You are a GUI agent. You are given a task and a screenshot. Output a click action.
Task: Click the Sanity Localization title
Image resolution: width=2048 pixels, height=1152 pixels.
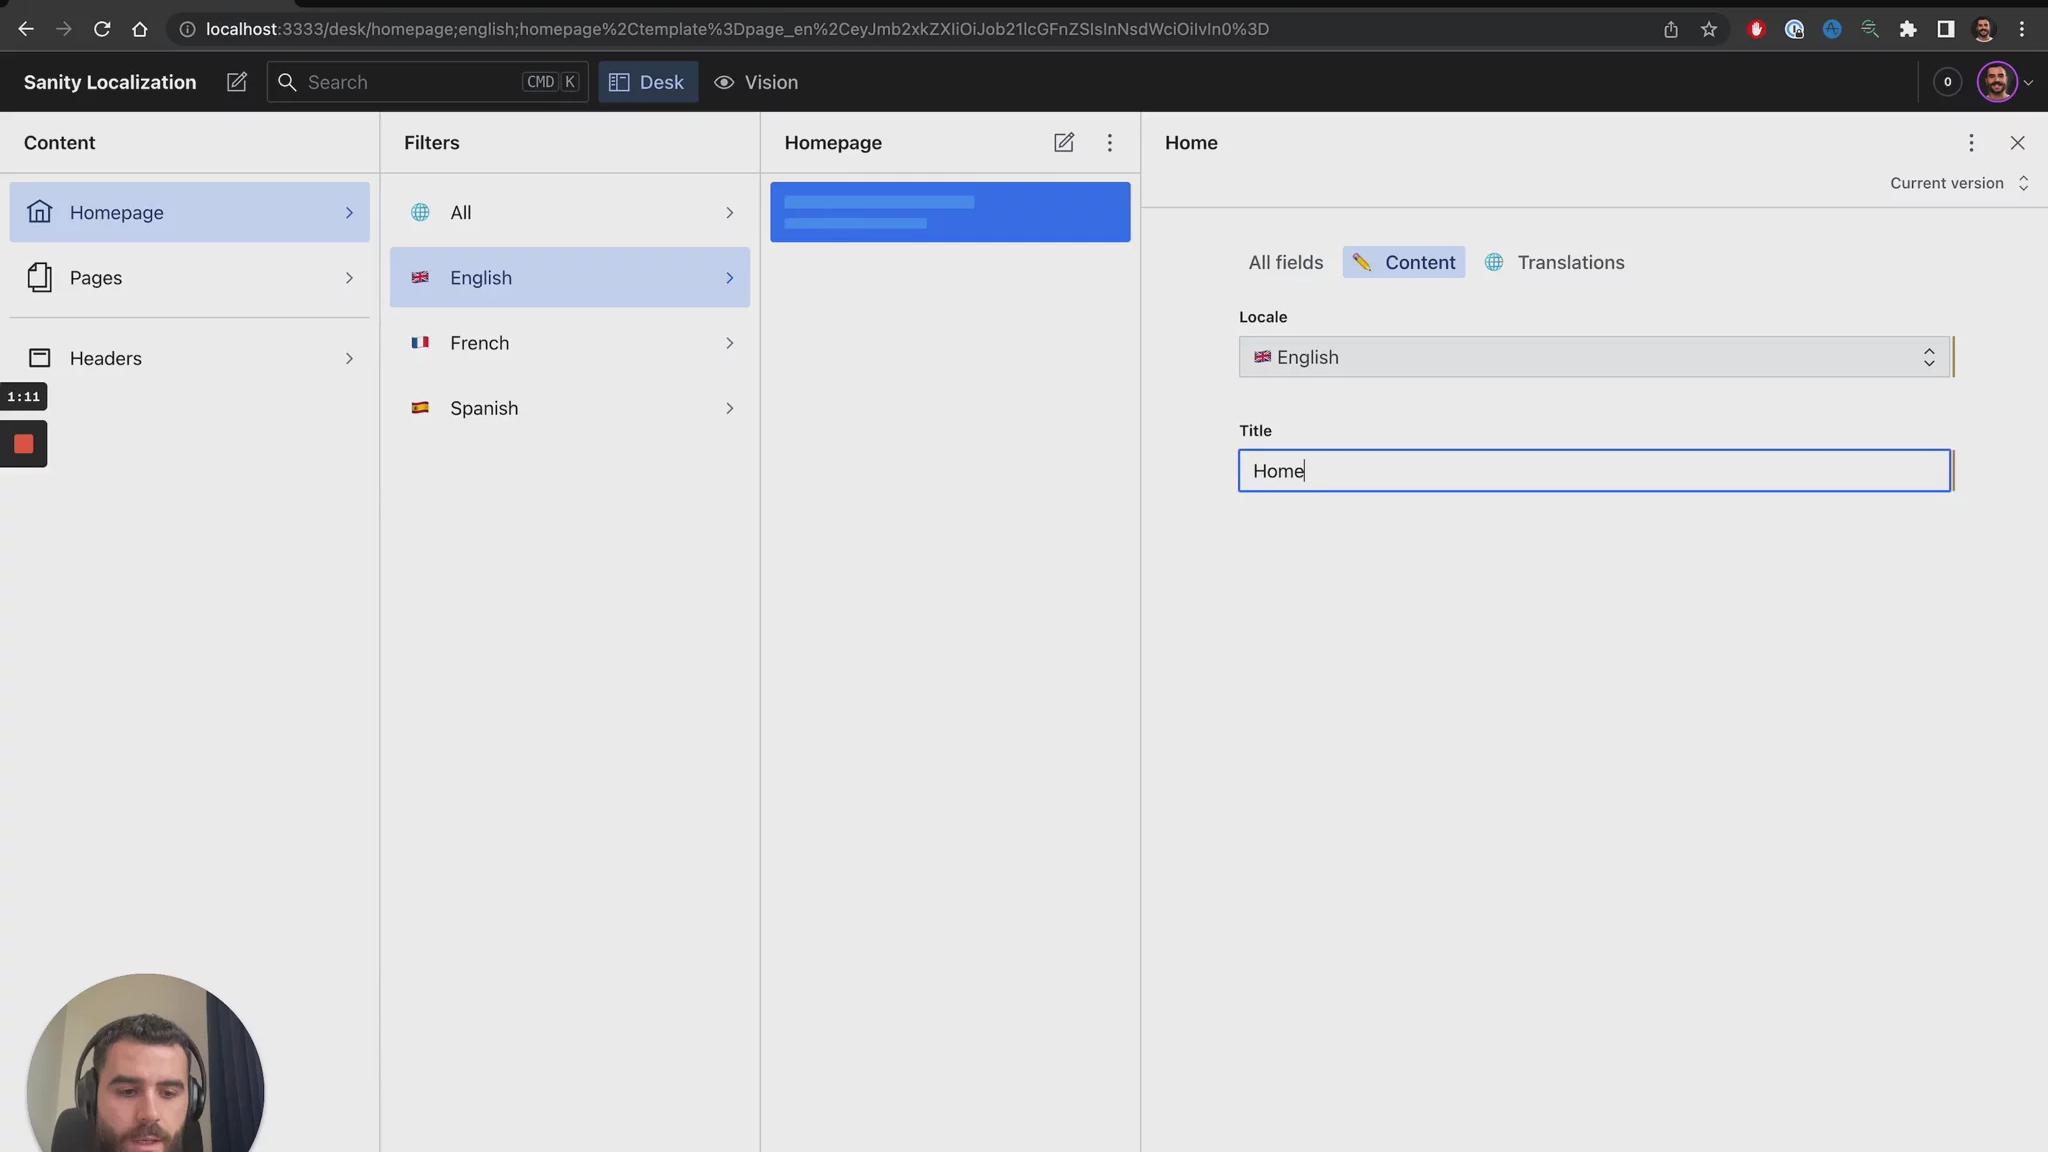tap(110, 82)
